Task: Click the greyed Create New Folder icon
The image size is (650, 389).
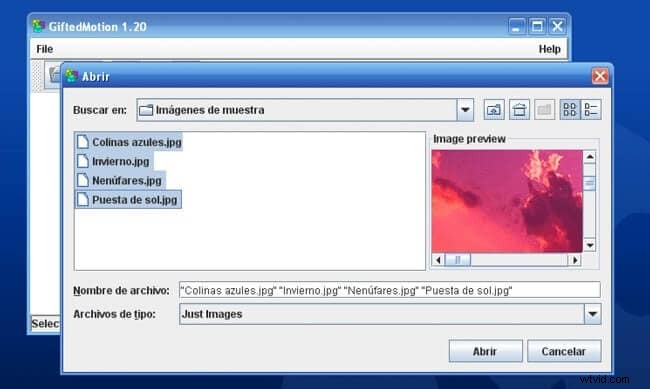Action: (x=544, y=110)
